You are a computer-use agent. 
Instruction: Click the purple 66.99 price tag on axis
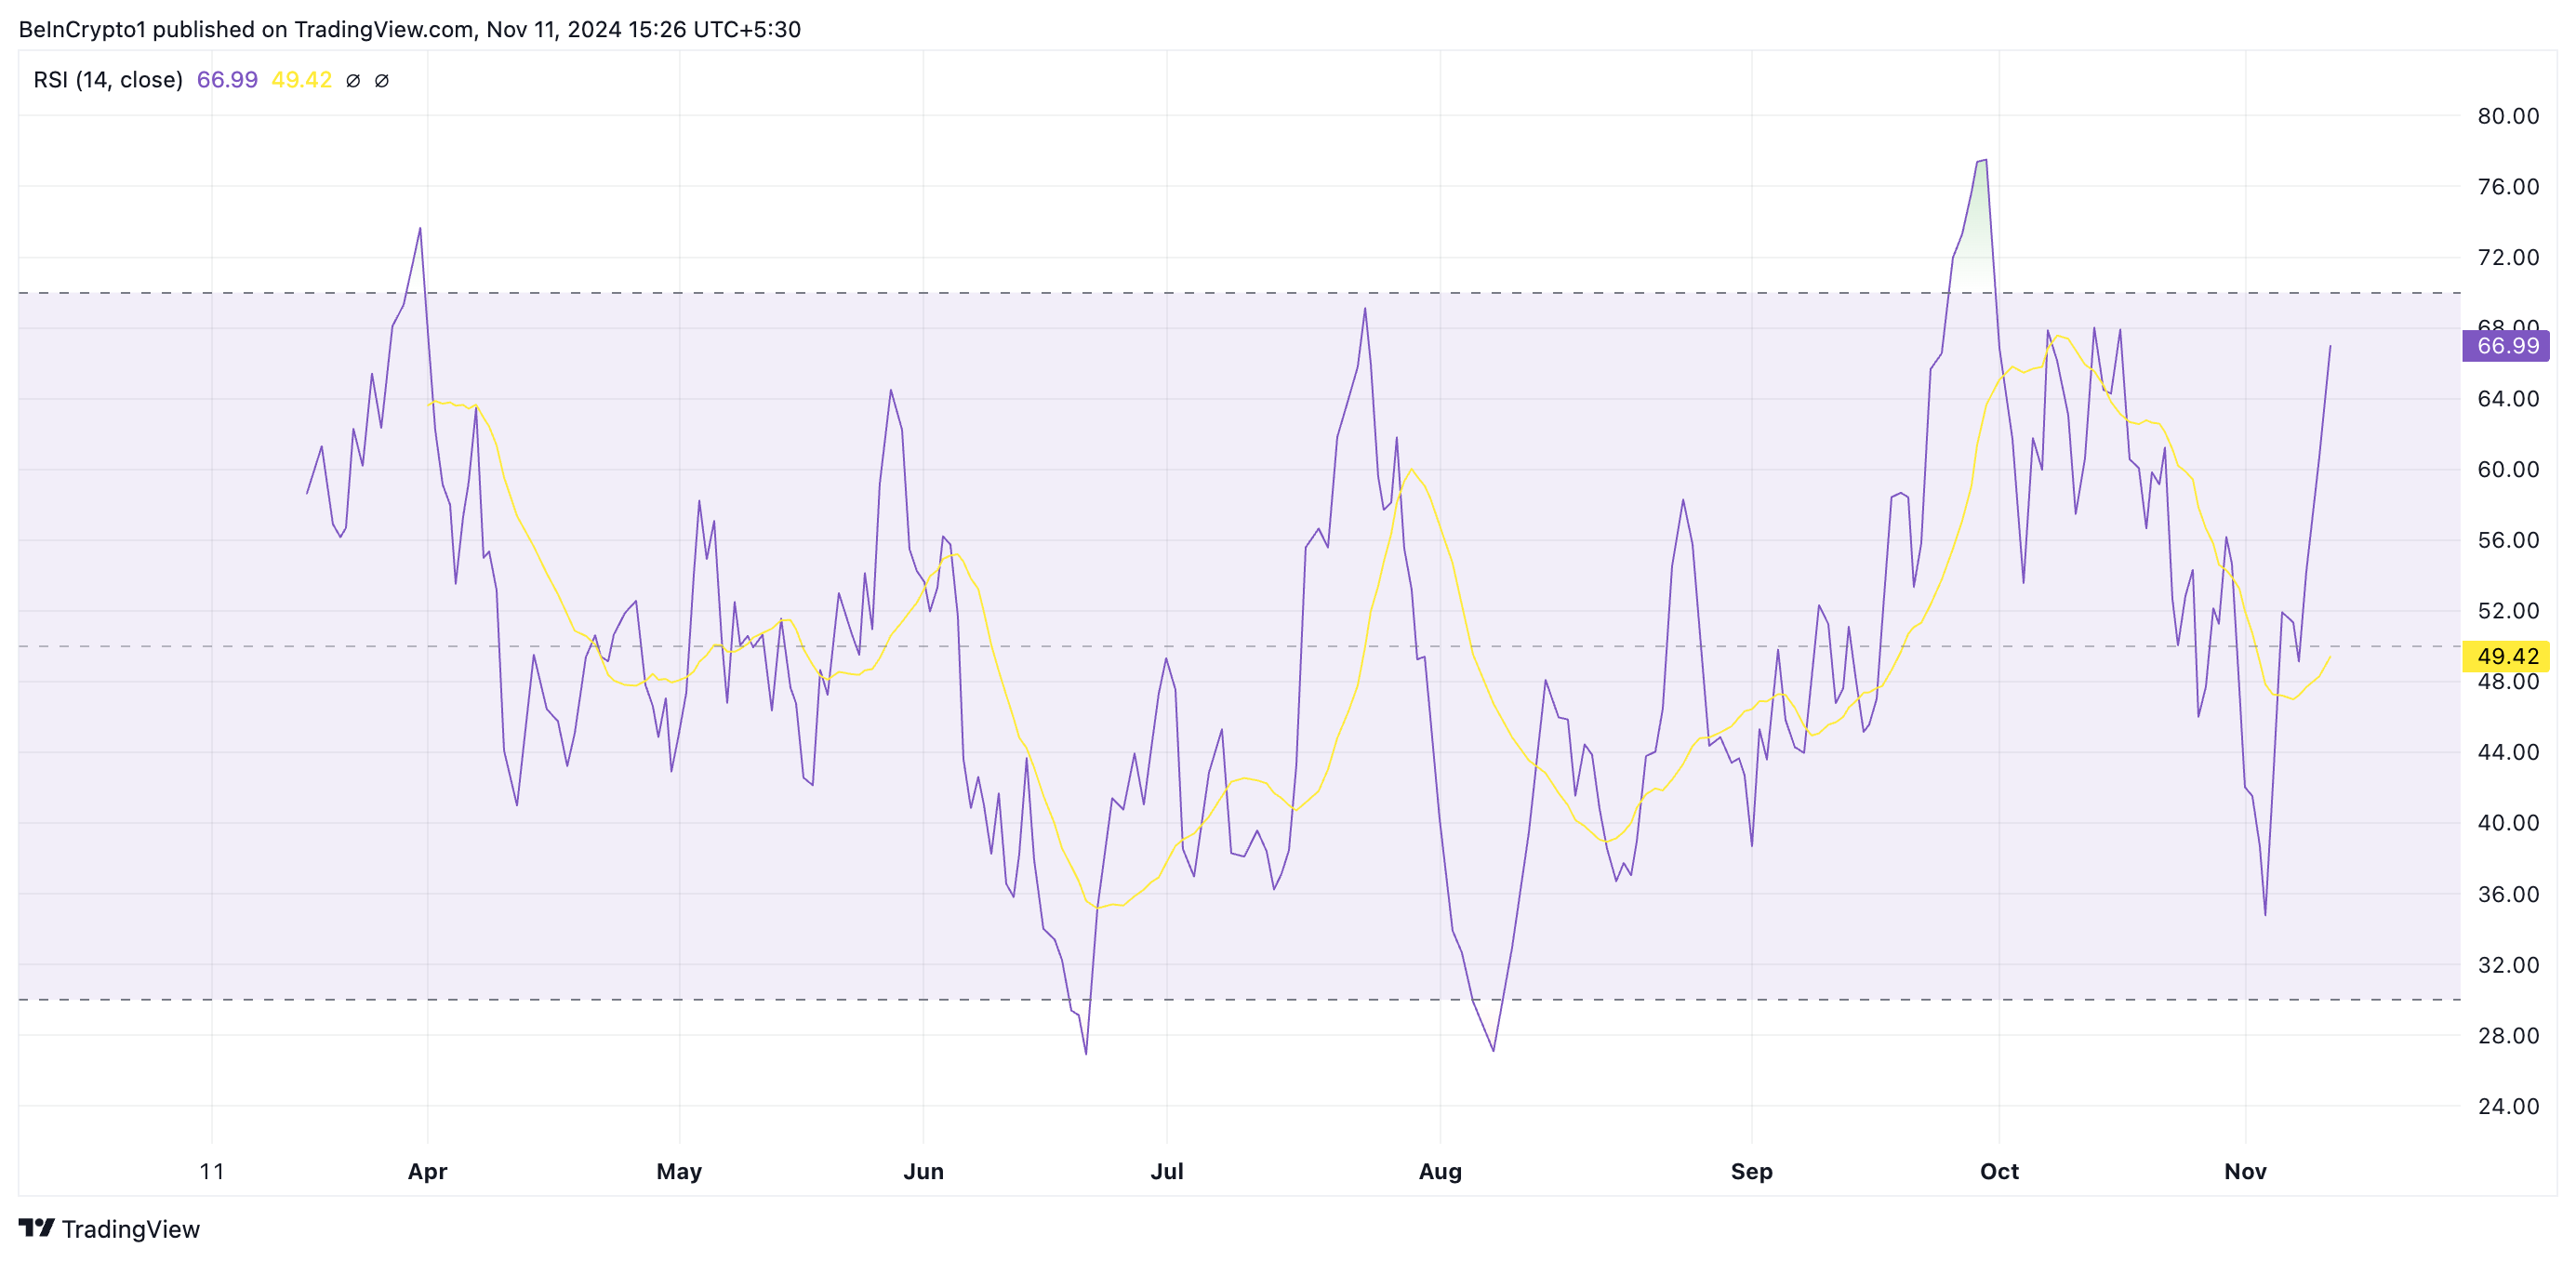[2506, 346]
